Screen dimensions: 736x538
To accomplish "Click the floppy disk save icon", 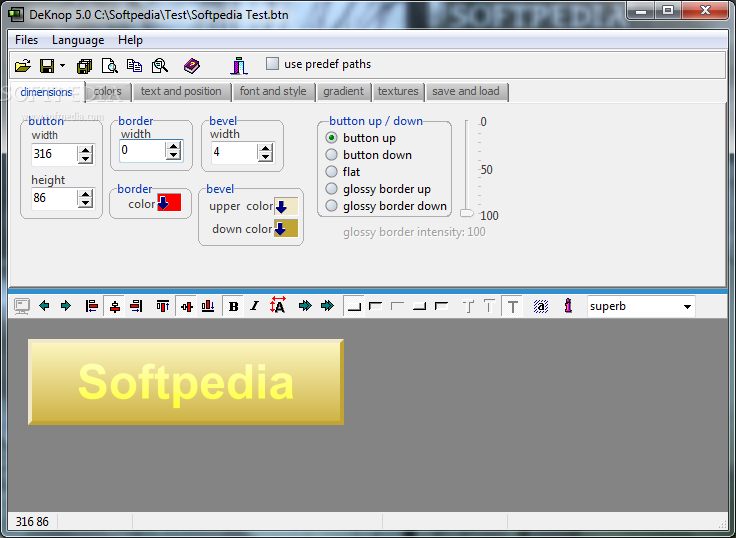I will [47, 66].
